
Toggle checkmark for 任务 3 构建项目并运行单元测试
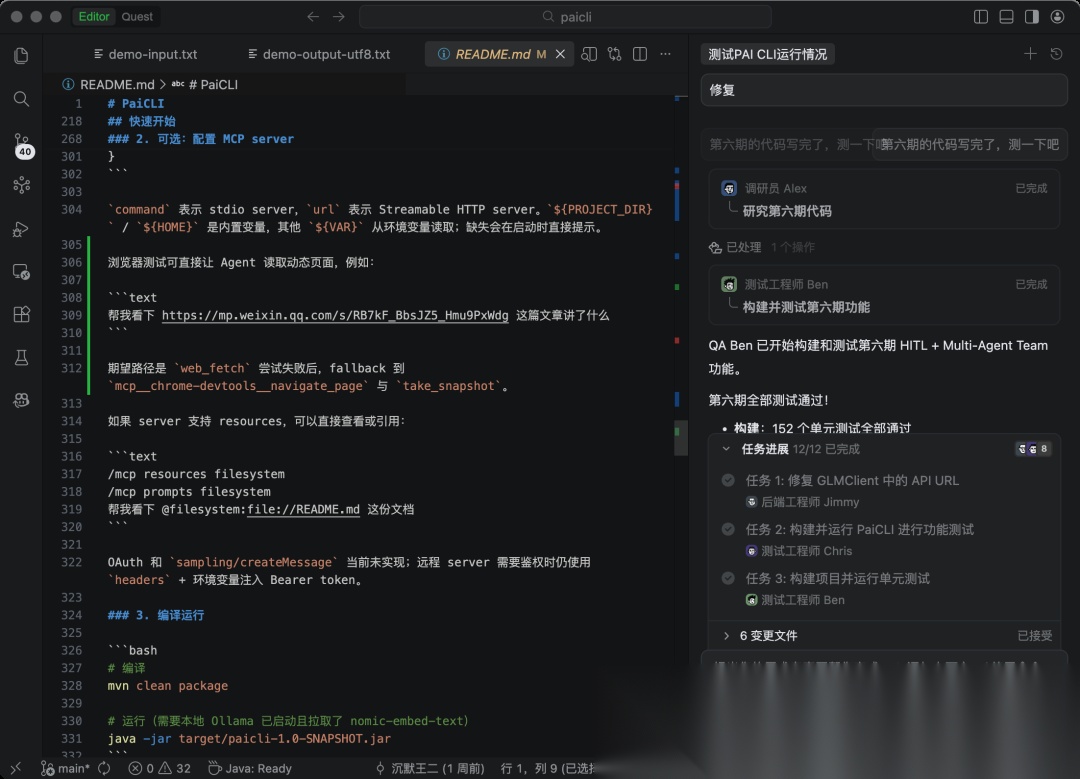click(728, 578)
